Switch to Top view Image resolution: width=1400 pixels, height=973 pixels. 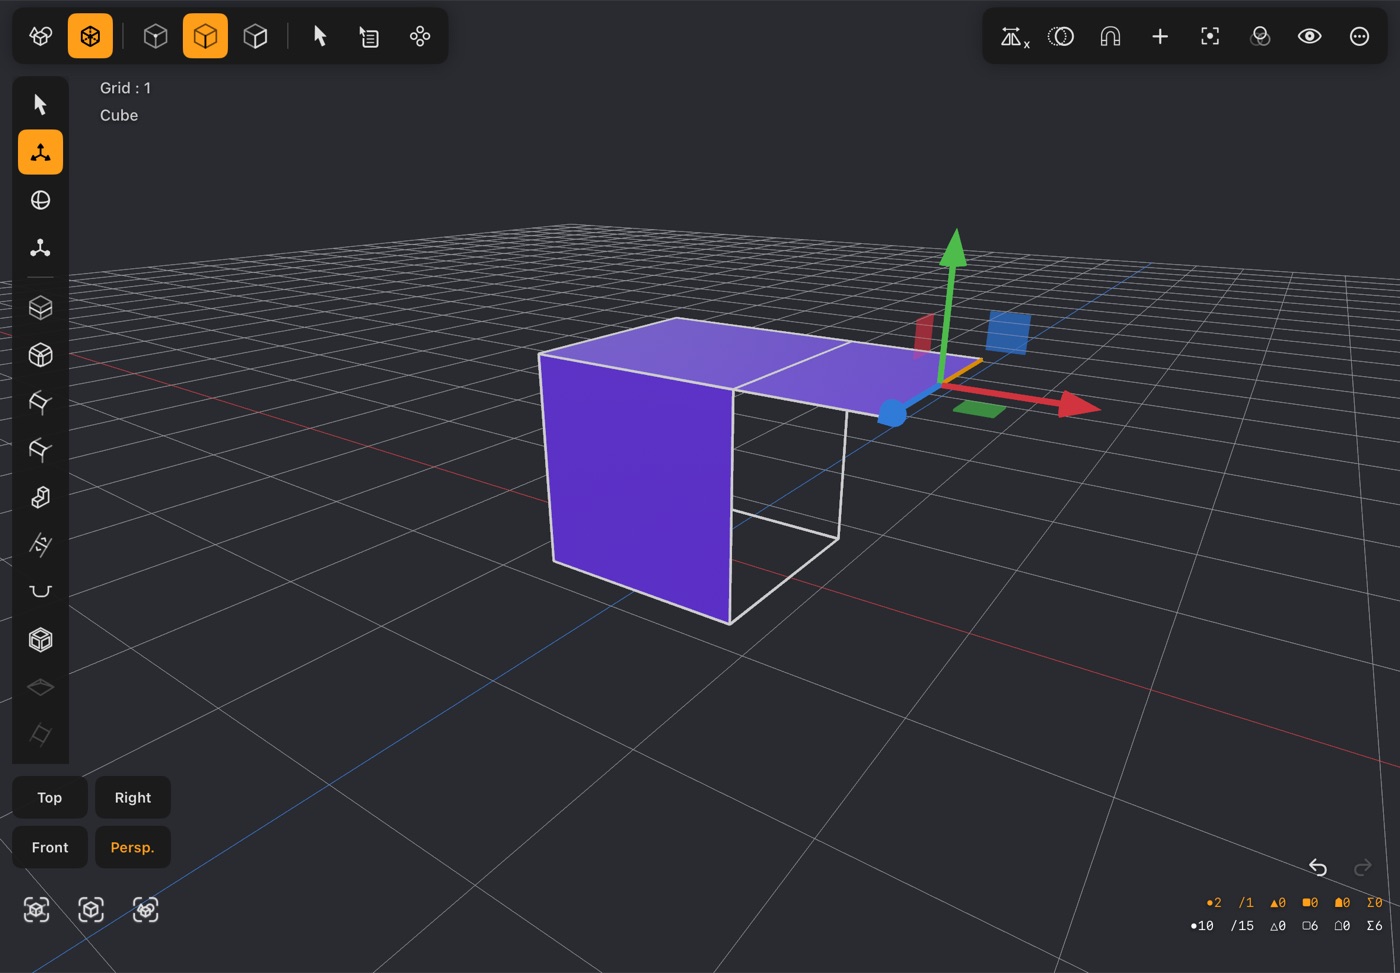[50, 797]
